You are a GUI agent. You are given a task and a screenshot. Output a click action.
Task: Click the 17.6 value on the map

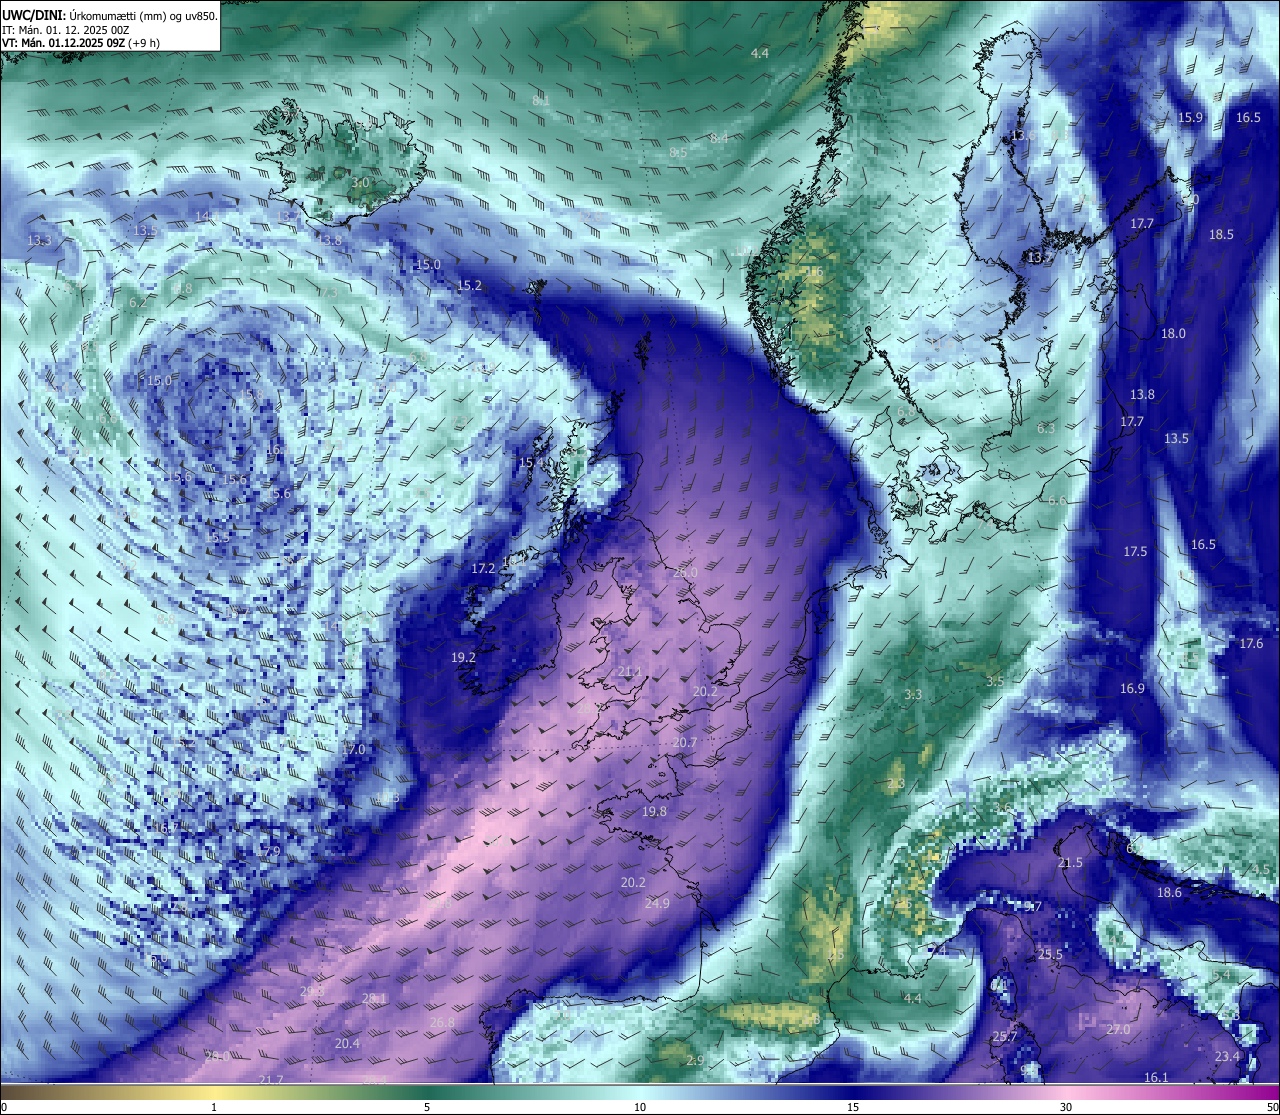point(1251,644)
